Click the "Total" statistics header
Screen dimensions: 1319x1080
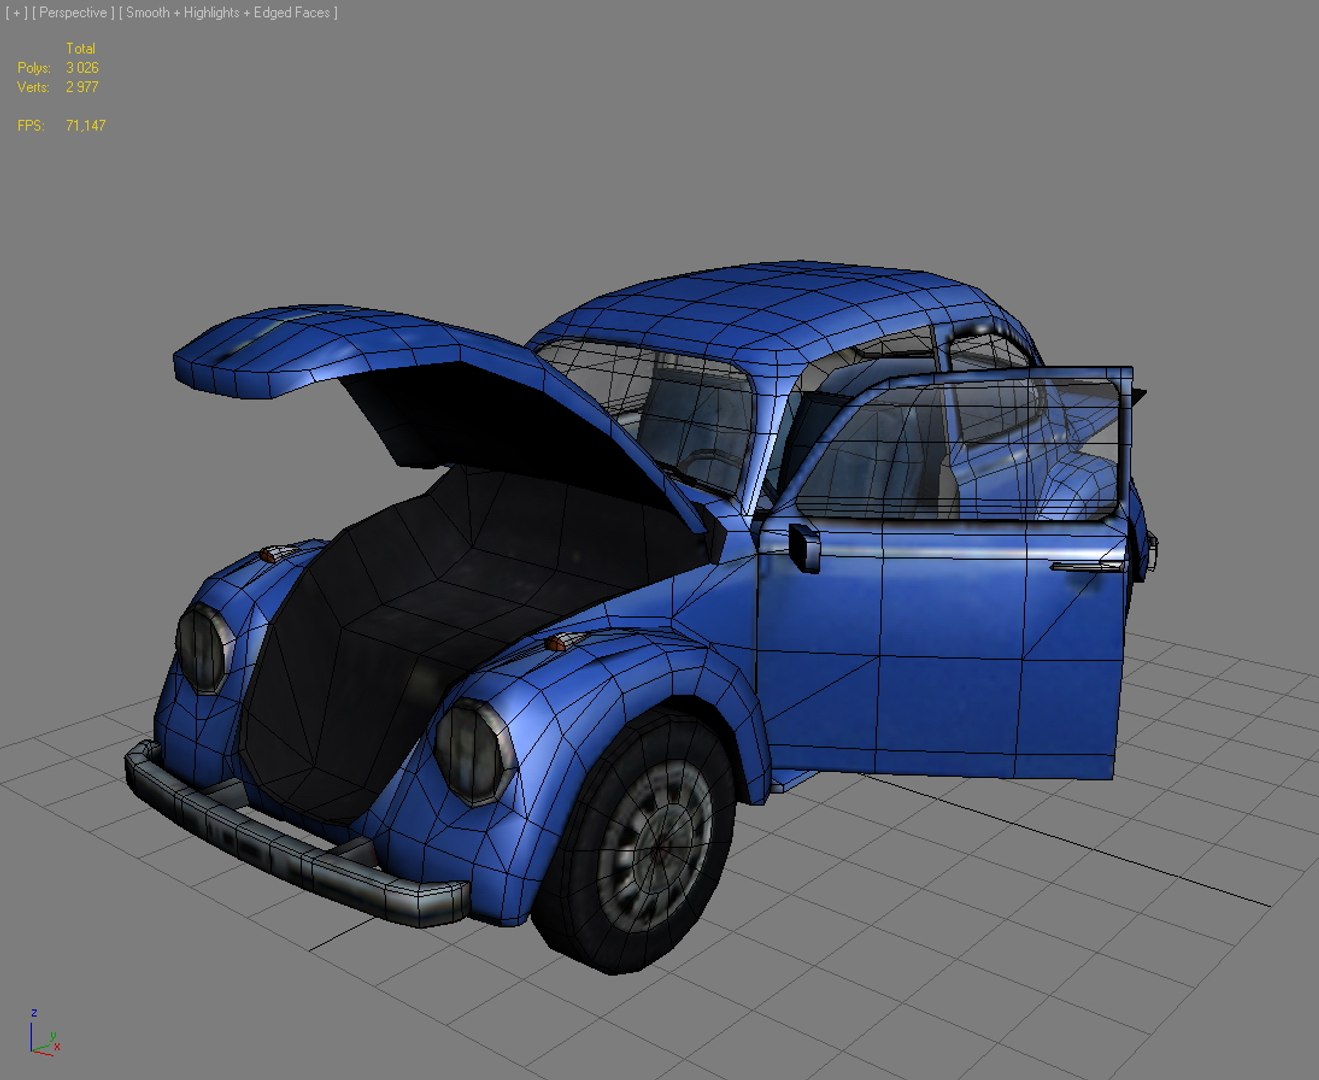(81, 48)
